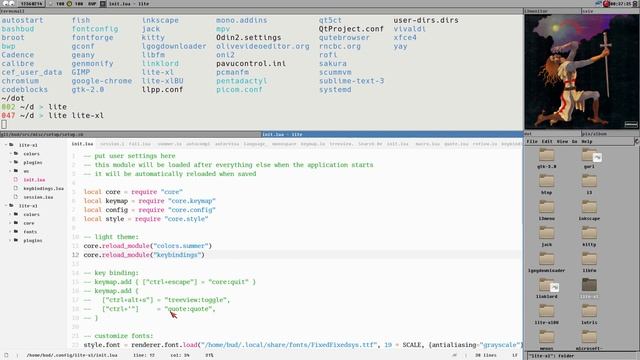
Task: Open init.lua in the project tree
Action: pyautogui.click(x=34, y=180)
